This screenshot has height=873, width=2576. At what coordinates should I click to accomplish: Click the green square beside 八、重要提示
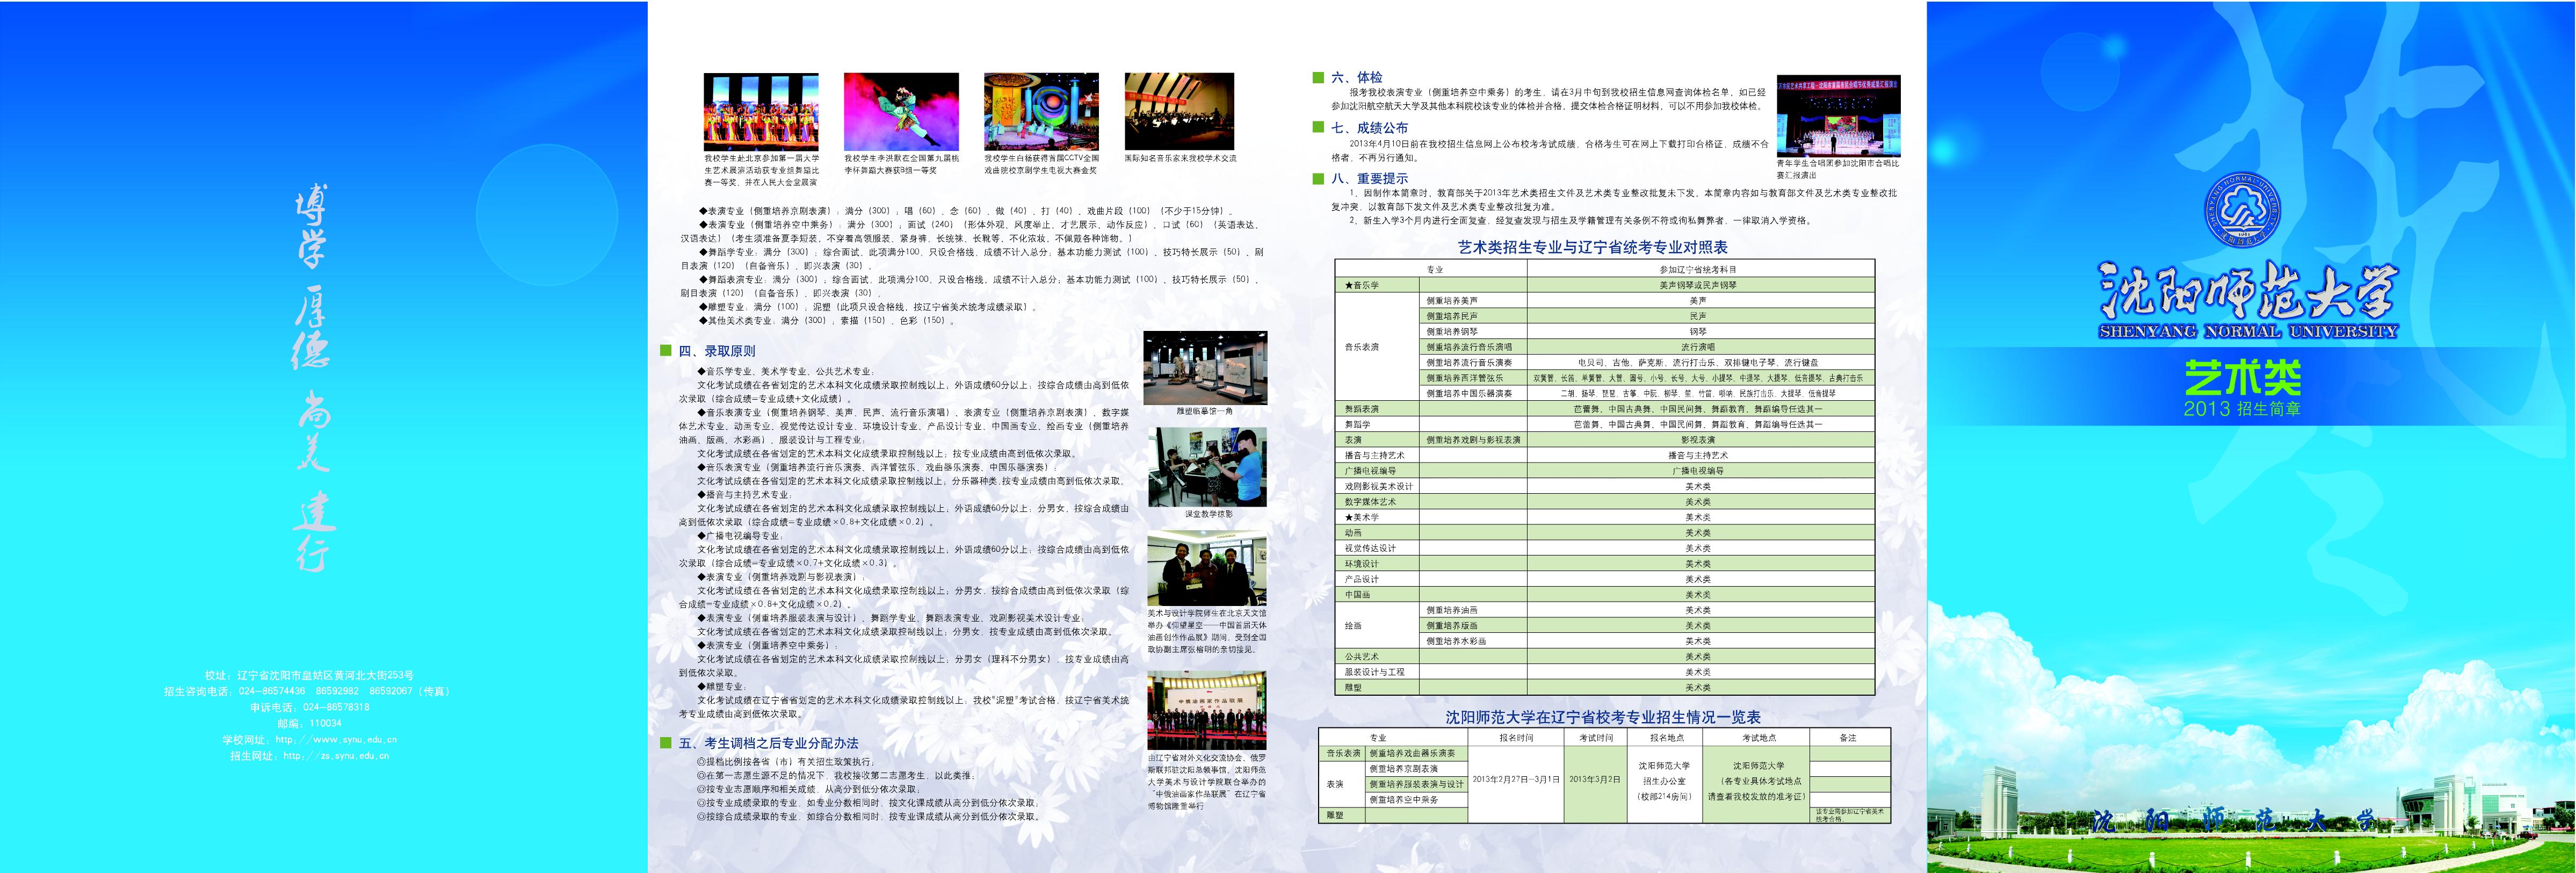pyautogui.click(x=1318, y=178)
